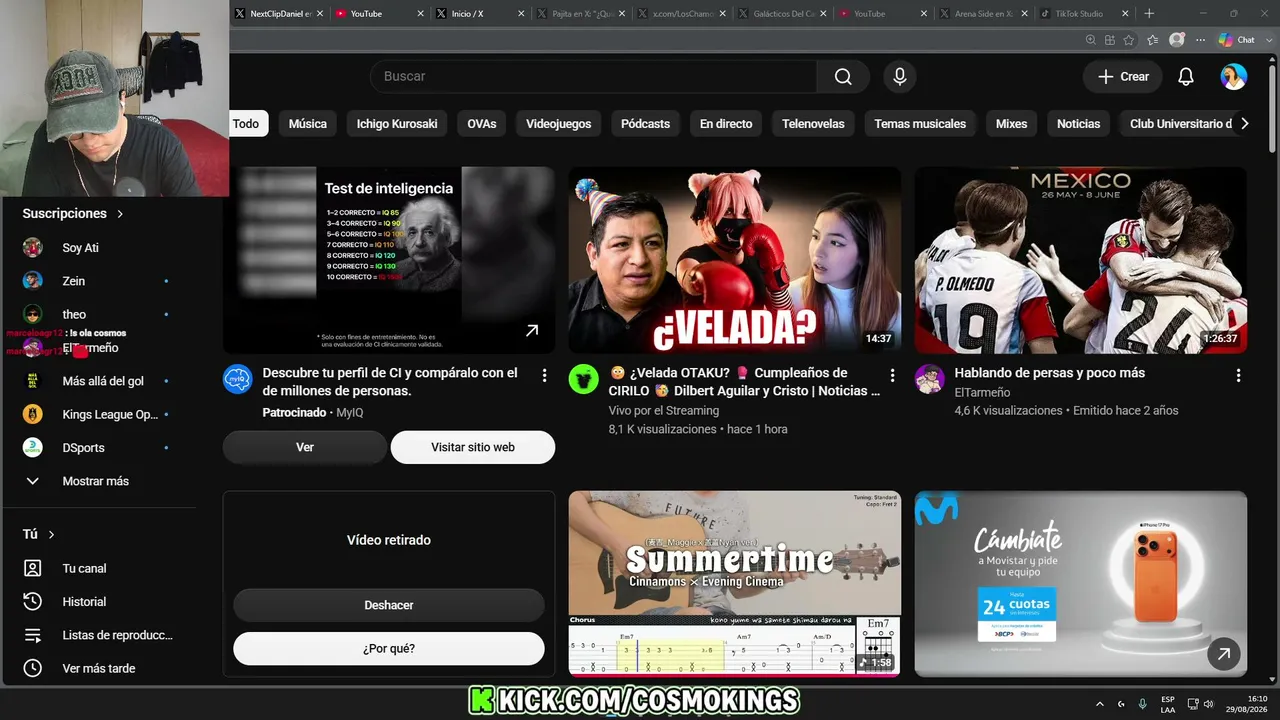Image resolution: width=1280 pixels, height=720 pixels.
Task: Open the Mexico football video thumbnail
Action: pos(1081,260)
